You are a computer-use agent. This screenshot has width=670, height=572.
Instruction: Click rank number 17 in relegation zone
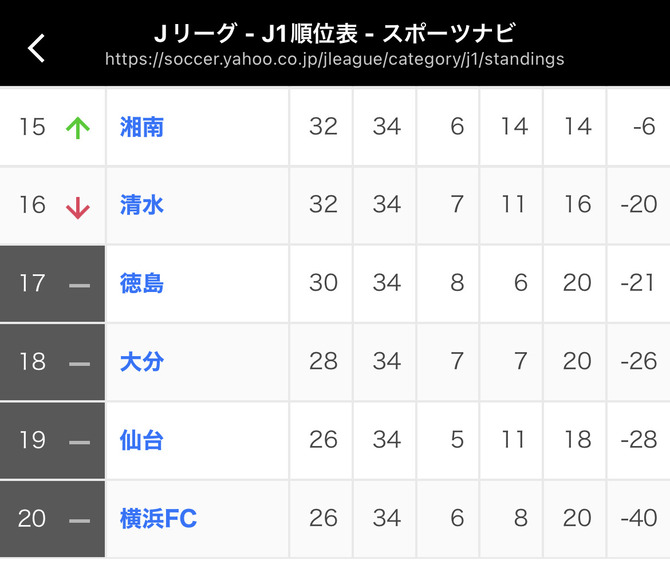pyautogui.click(x=32, y=283)
